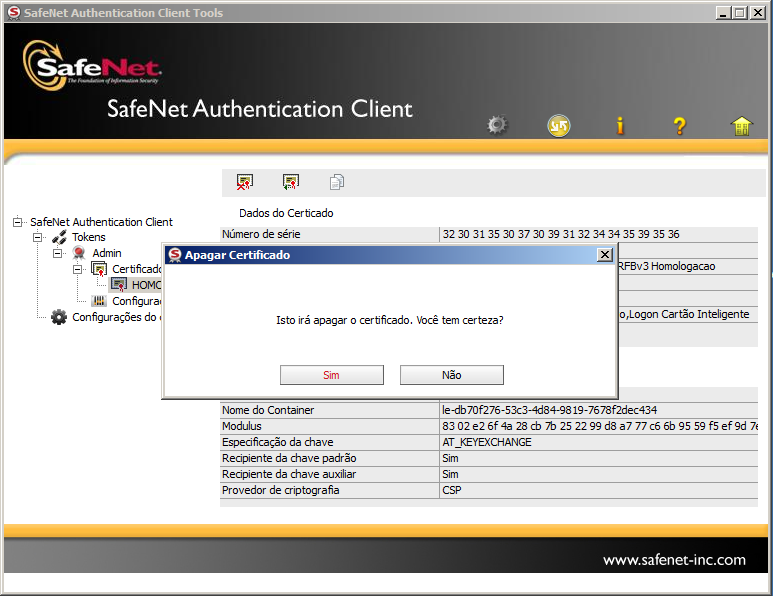Viewport: 773px width, 596px height.
Task: Collapse the SafeNet Authentication Client root node
Action: coord(18,222)
